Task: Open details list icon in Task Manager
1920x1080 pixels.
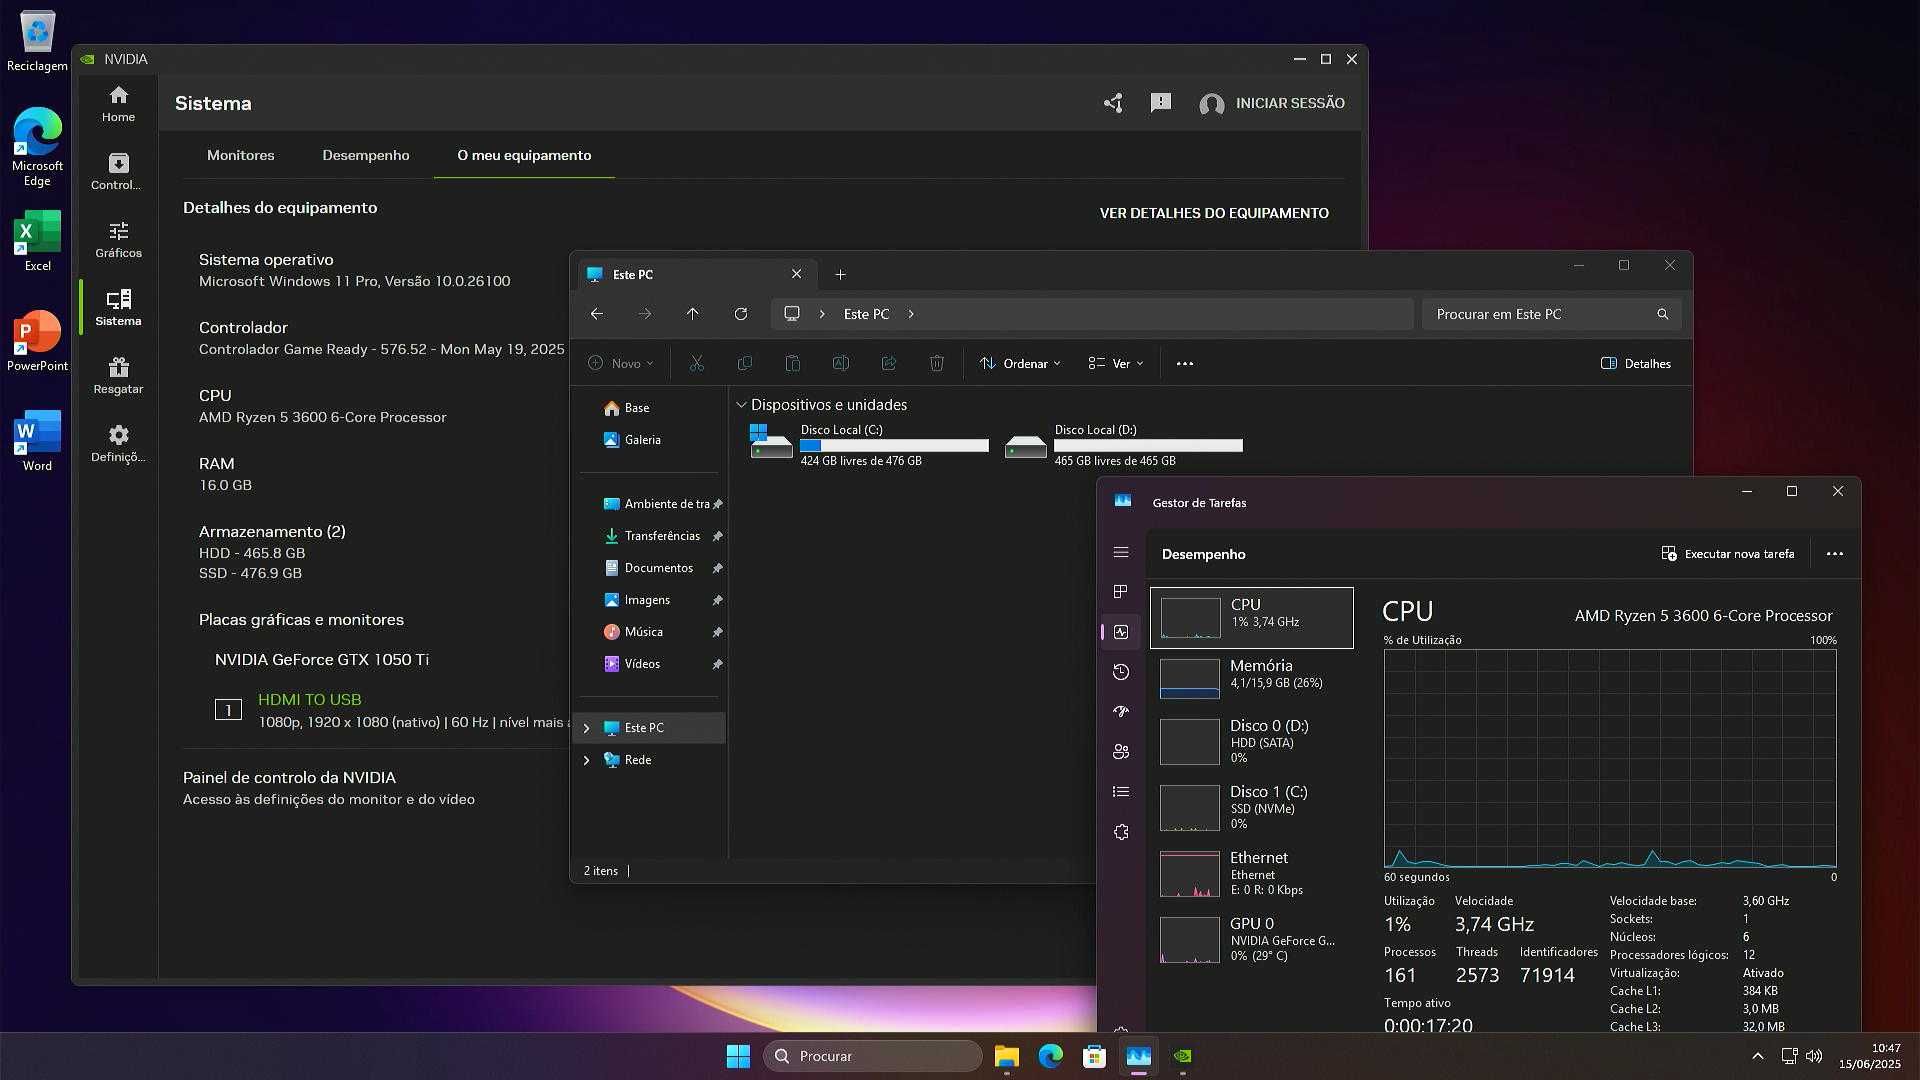Action: coord(1121,792)
